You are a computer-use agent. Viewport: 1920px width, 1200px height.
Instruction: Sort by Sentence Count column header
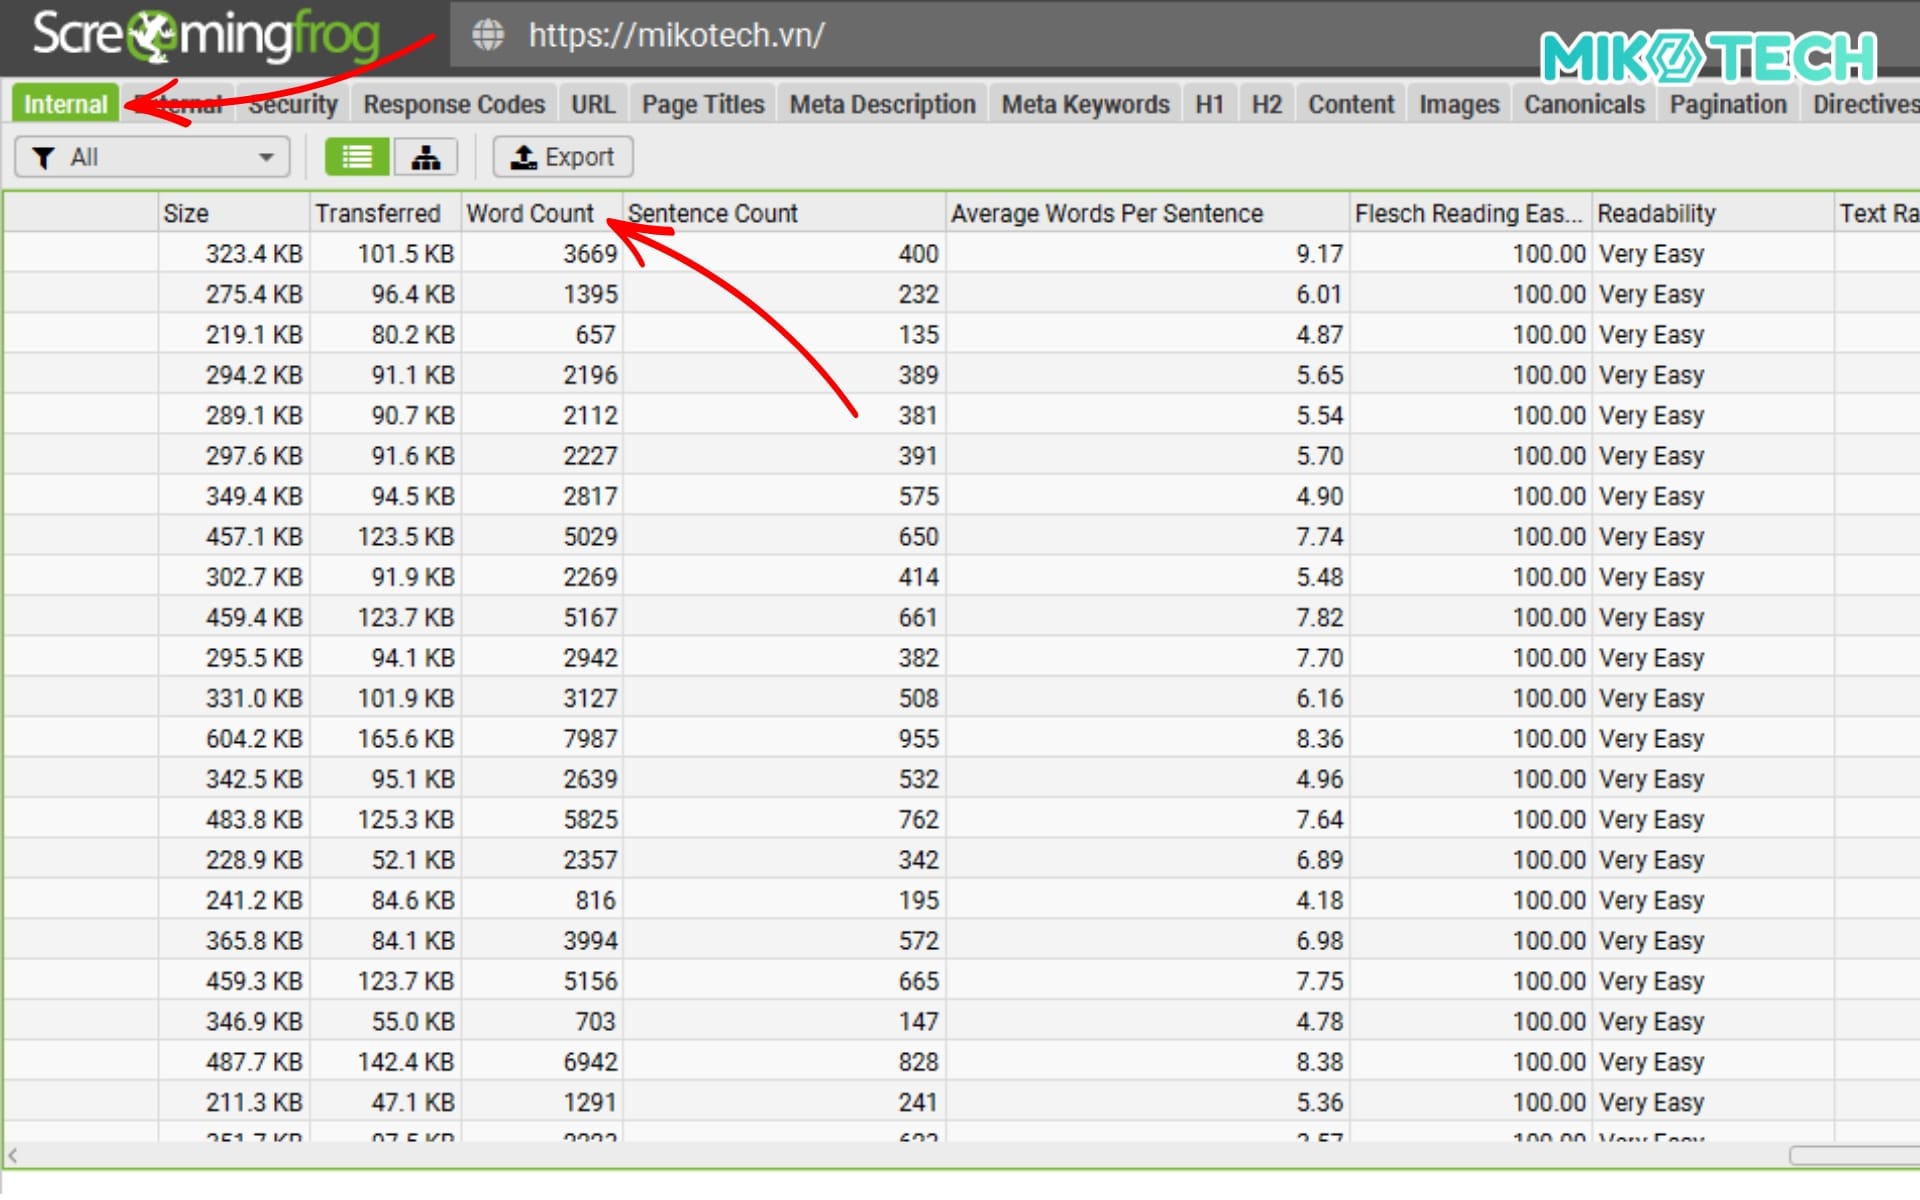[x=713, y=213]
